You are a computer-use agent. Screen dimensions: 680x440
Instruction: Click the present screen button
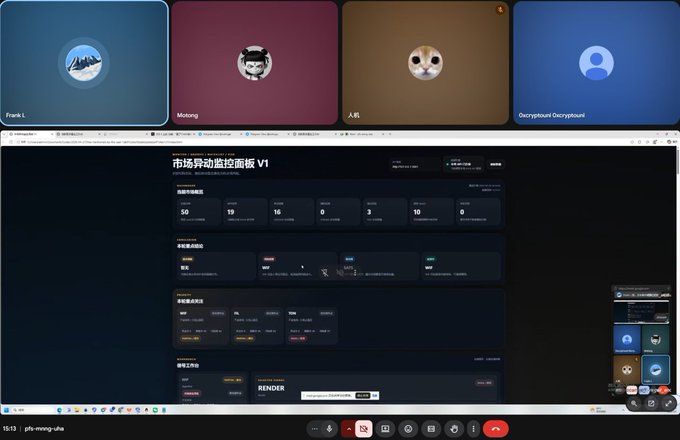[385, 429]
